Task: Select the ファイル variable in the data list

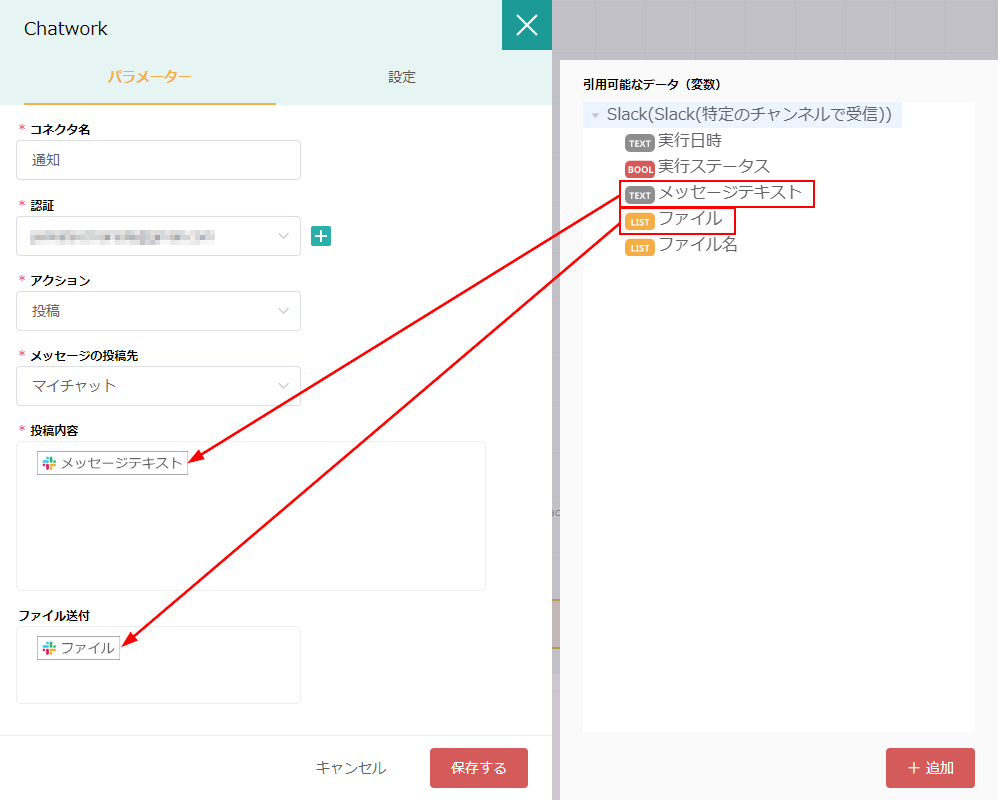Action: point(690,219)
